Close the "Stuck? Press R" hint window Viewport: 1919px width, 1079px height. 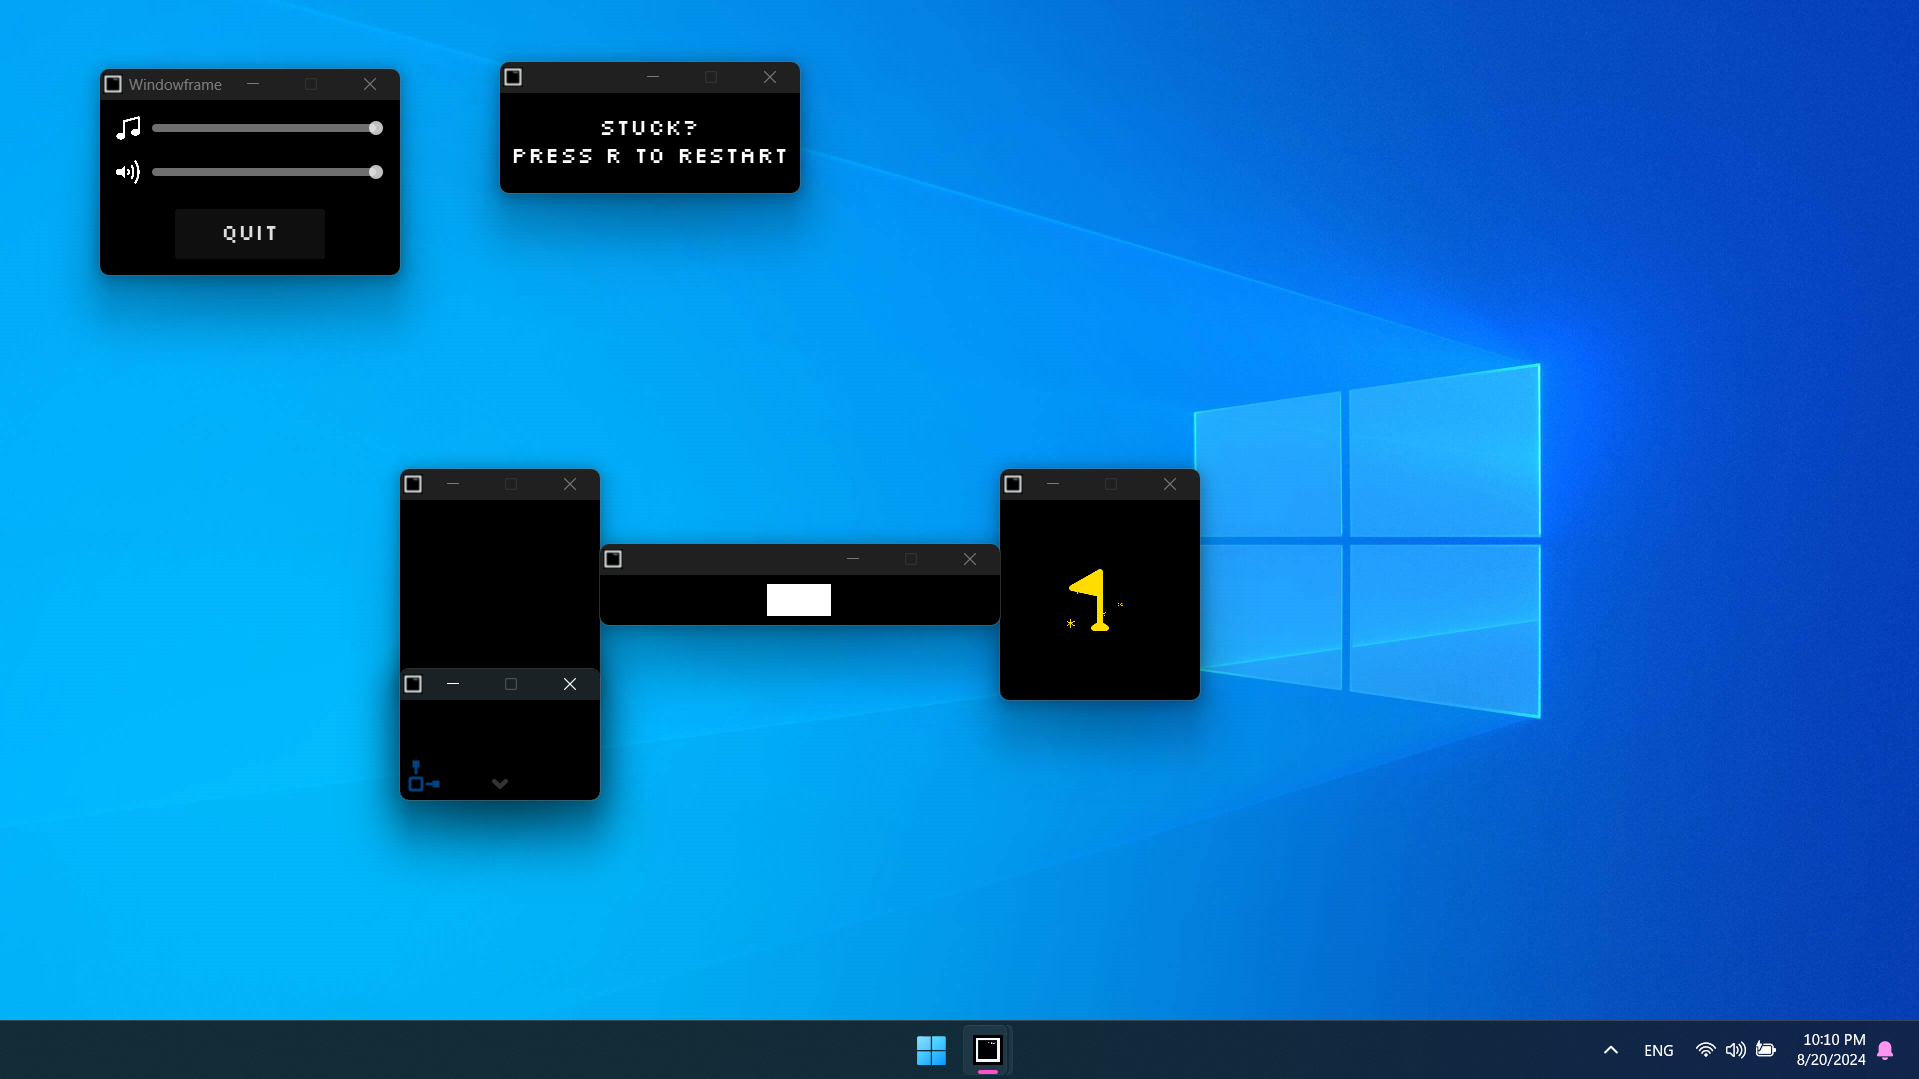click(770, 77)
